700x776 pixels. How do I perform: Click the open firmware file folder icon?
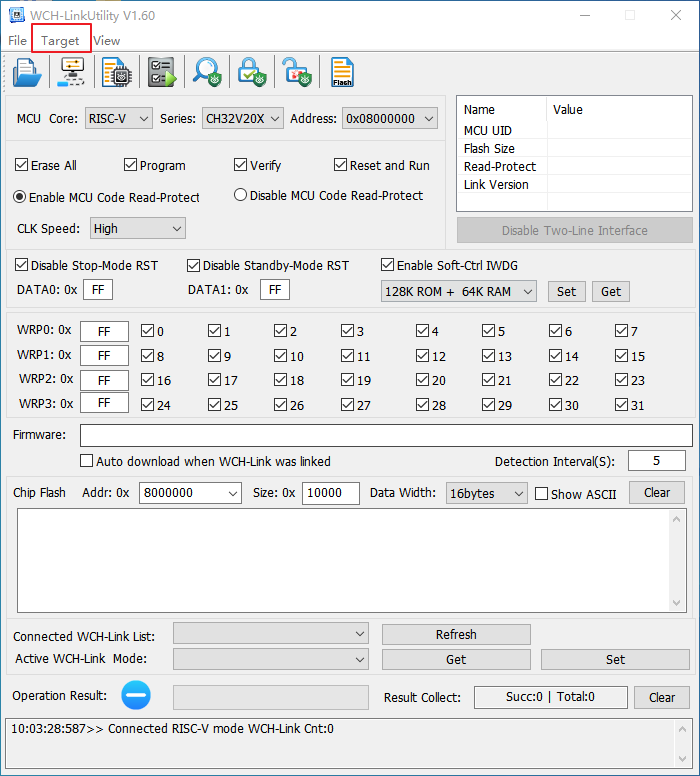[x=27, y=73]
